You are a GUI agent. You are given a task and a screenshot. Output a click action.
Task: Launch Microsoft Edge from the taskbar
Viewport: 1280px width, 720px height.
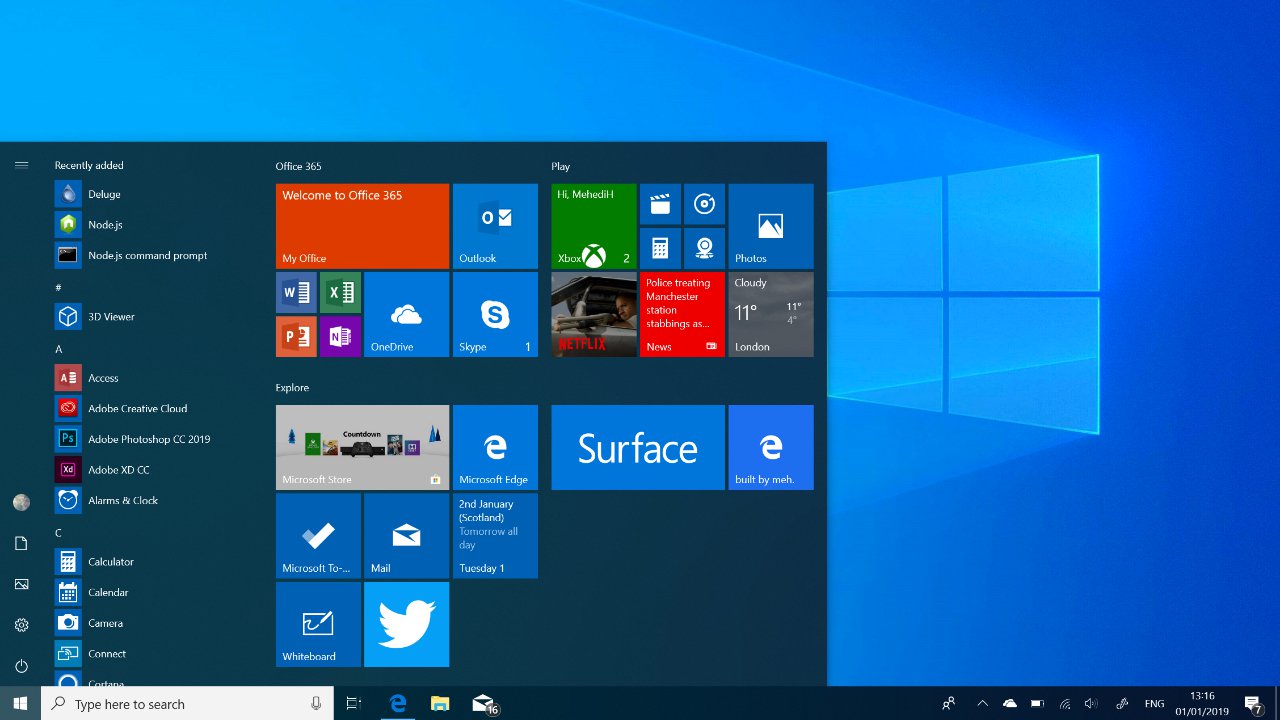click(397, 703)
